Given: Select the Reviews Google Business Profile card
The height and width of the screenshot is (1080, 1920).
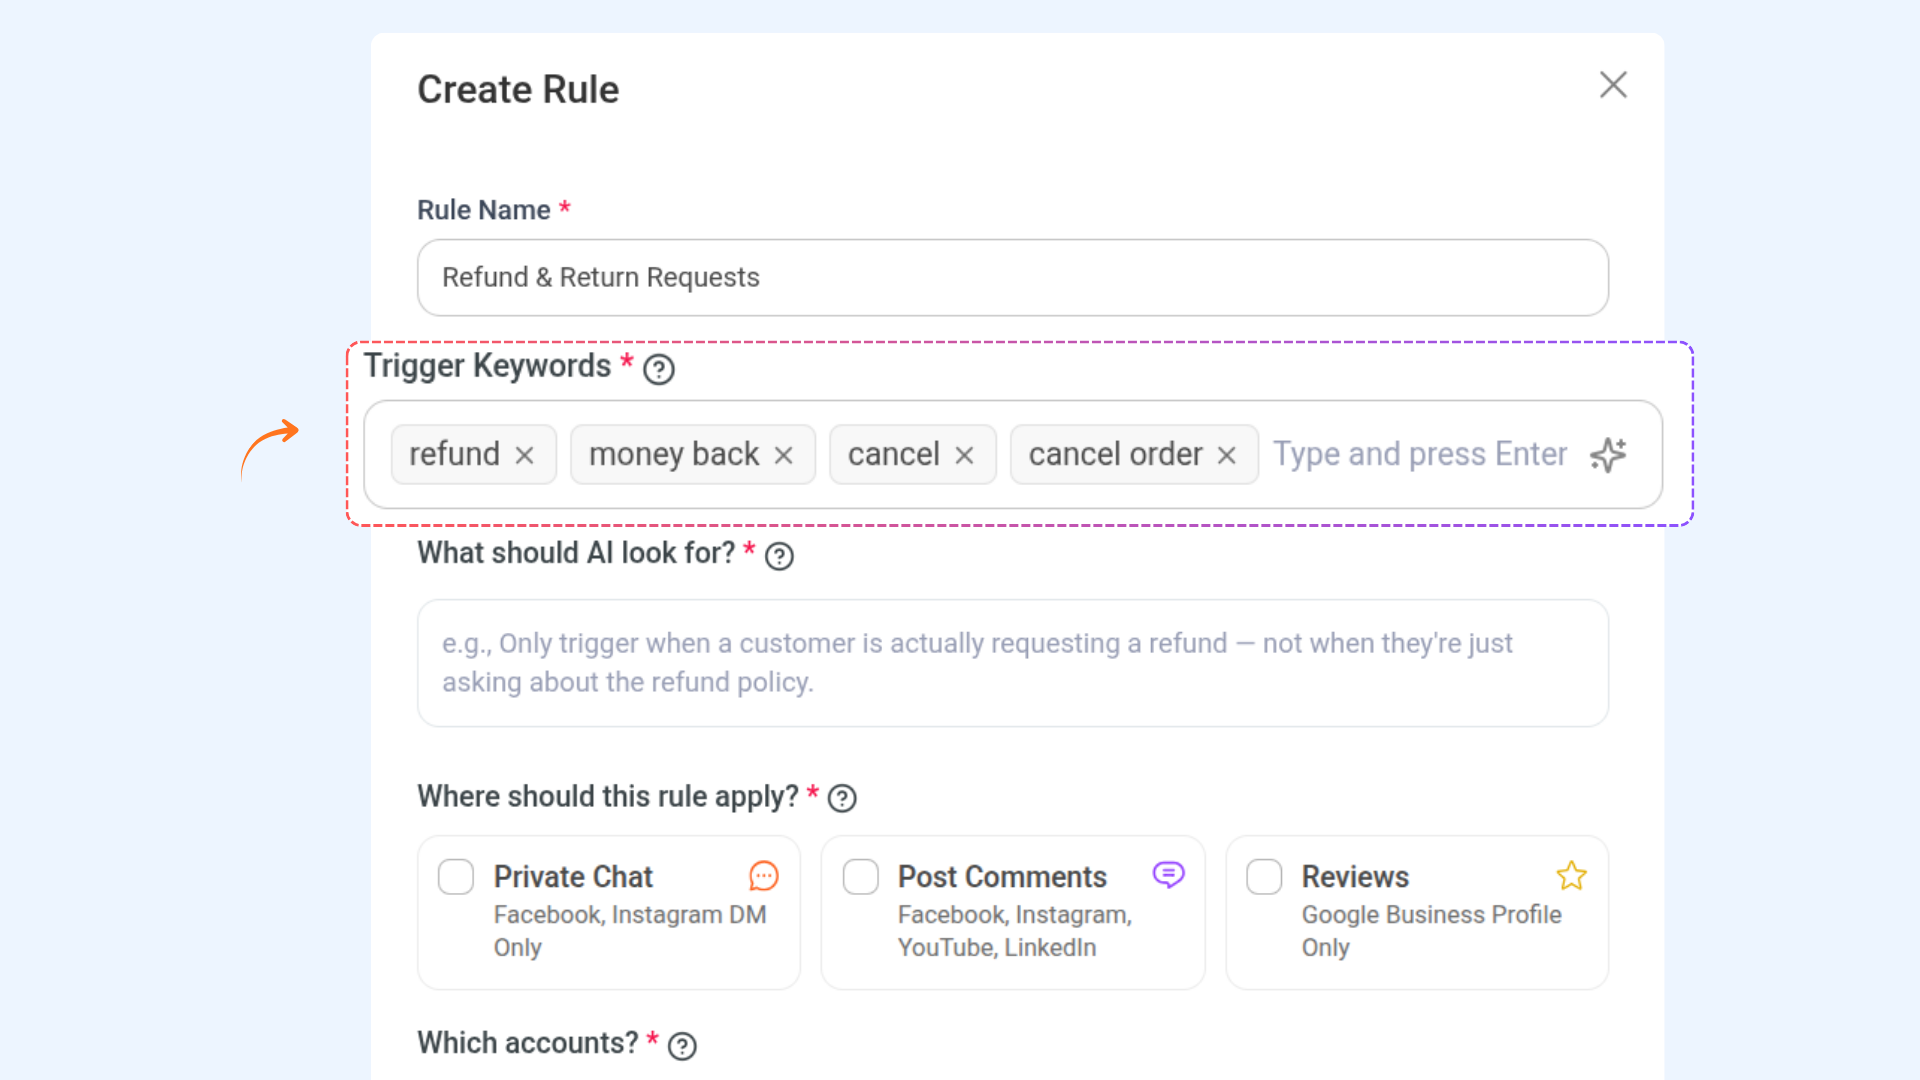Looking at the screenshot, I should (1430, 930).
